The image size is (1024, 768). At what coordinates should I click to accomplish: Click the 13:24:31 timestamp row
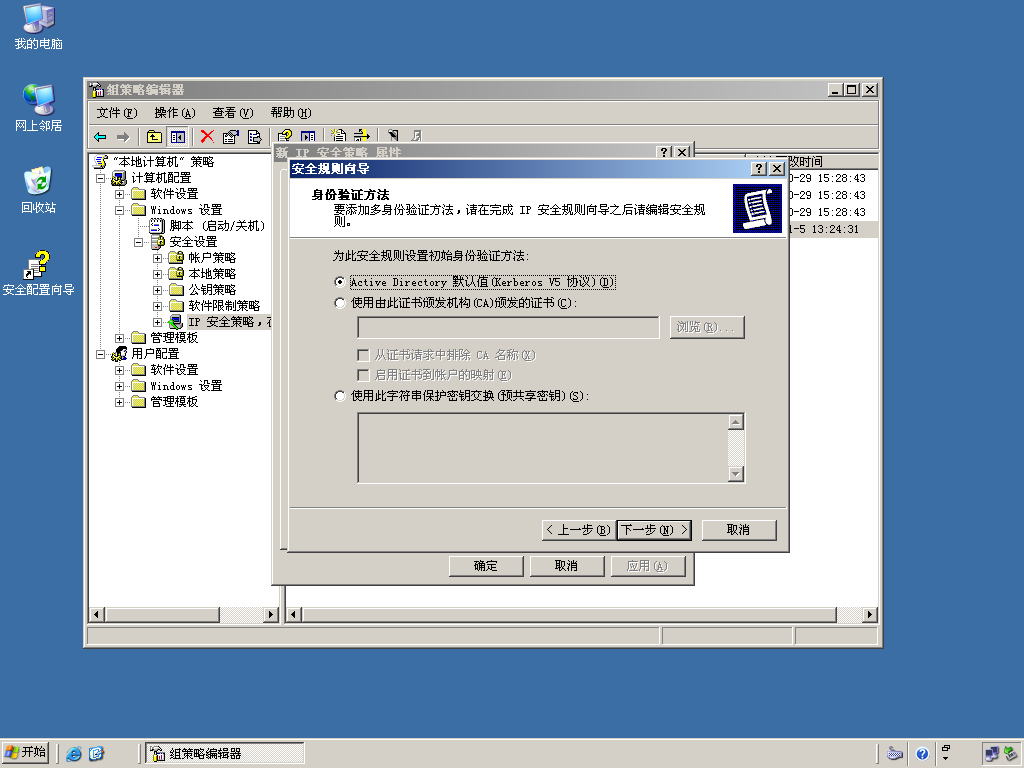point(835,229)
